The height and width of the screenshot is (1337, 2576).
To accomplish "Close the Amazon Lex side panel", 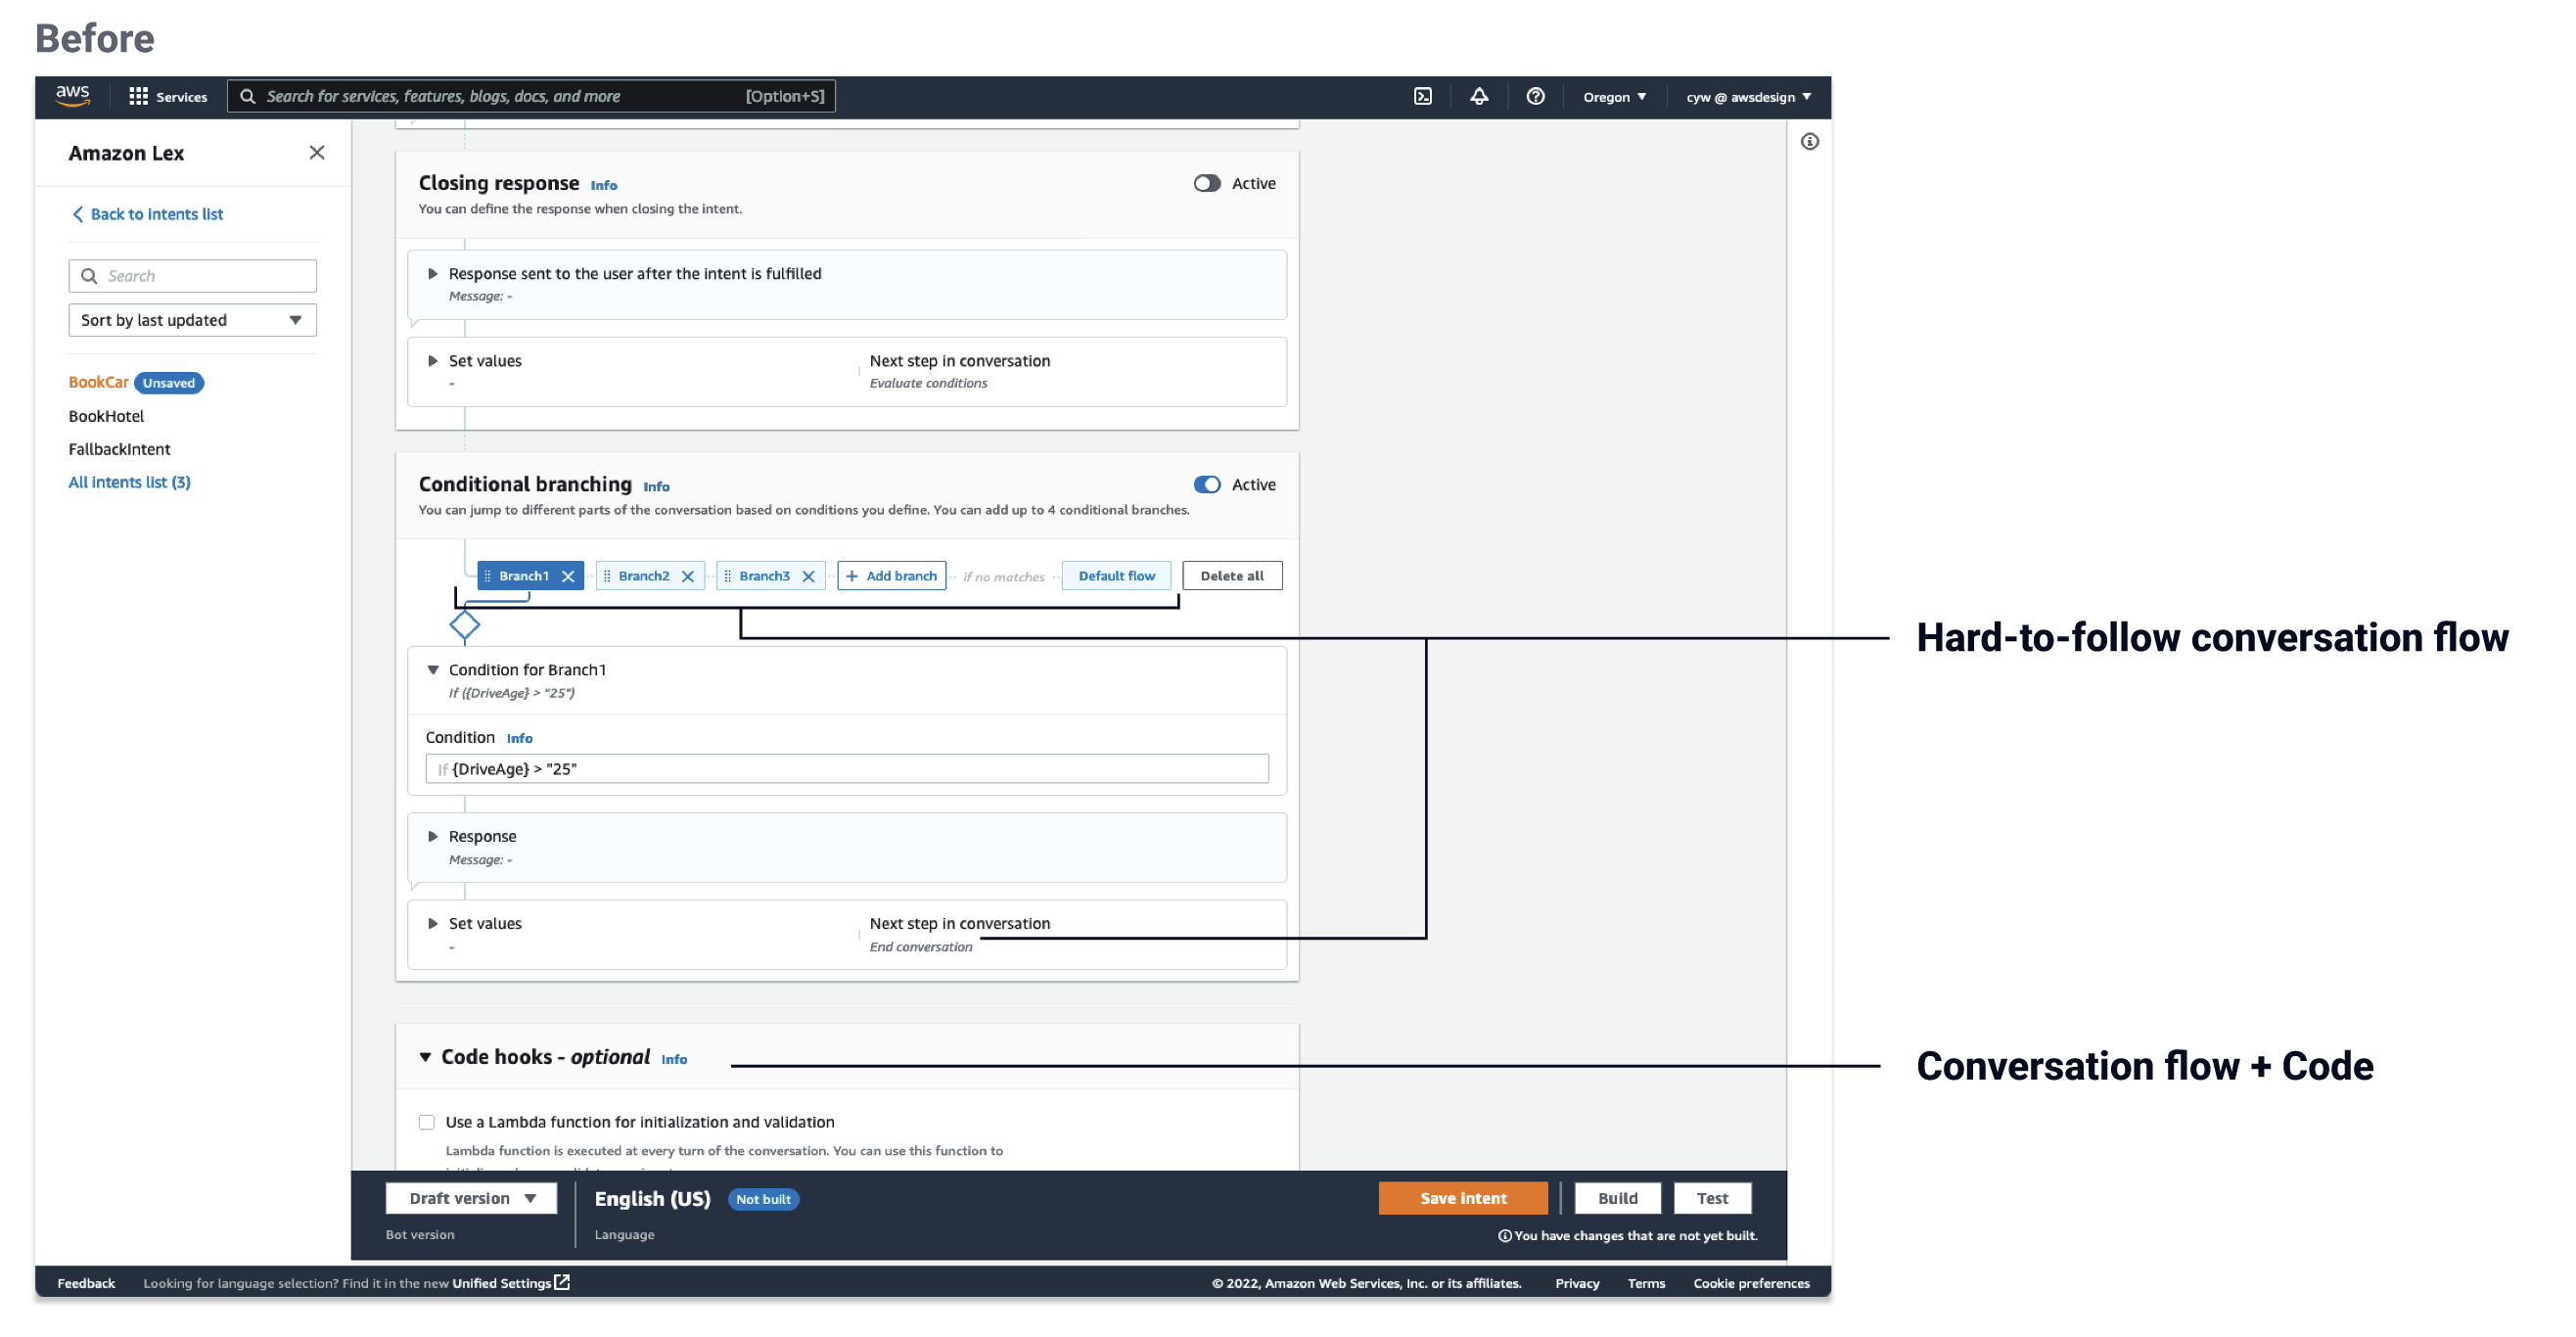I will (x=317, y=153).
